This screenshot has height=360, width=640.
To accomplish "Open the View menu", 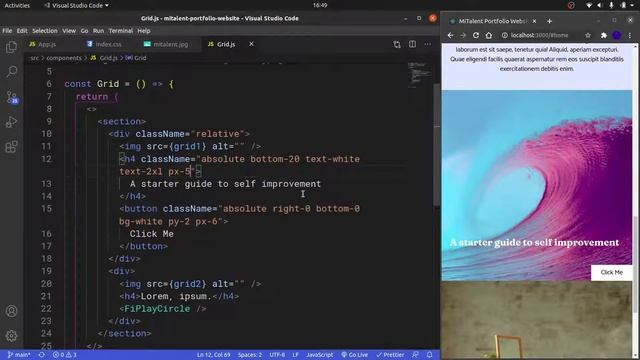I will tap(69, 31).
